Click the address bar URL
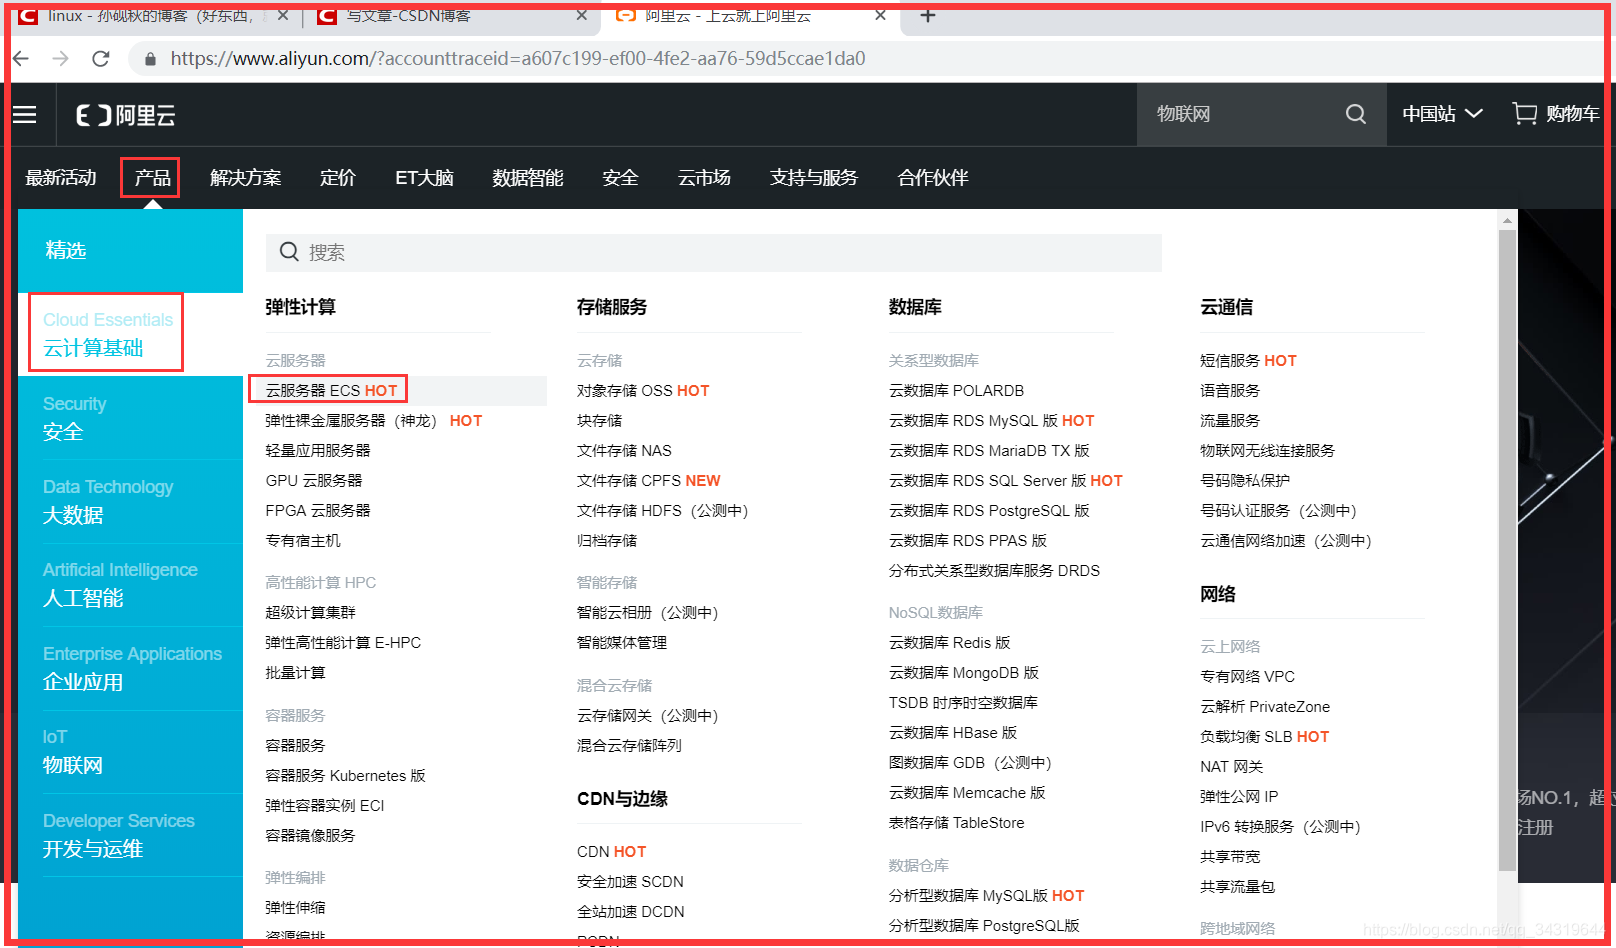1616x948 pixels. (x=518, y=59)
